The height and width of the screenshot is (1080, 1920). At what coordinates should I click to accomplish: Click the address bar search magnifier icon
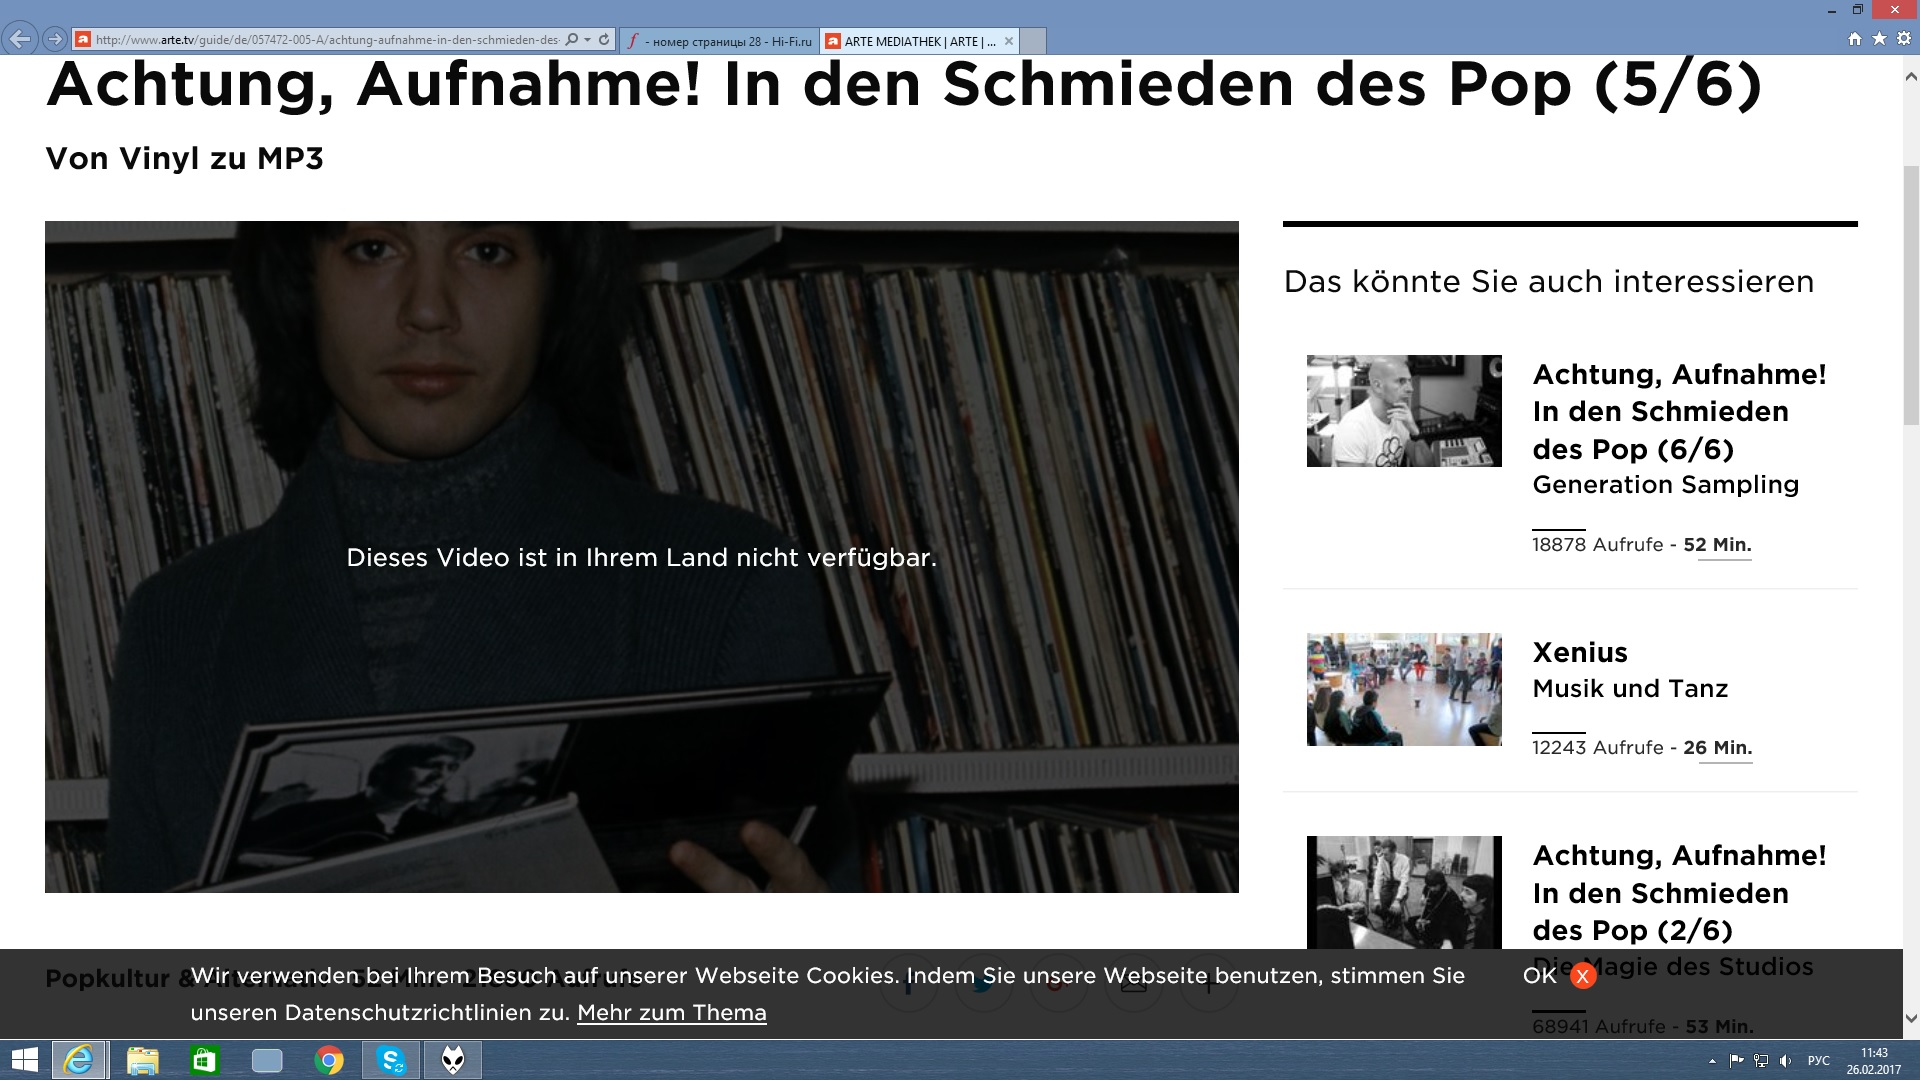tap(571, 40)
